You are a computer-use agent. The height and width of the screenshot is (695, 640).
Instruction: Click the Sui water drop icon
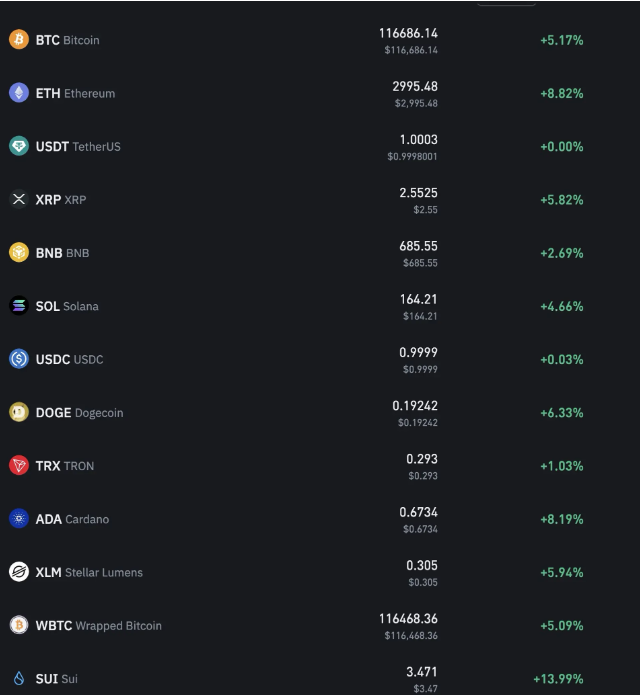point(19,678)
